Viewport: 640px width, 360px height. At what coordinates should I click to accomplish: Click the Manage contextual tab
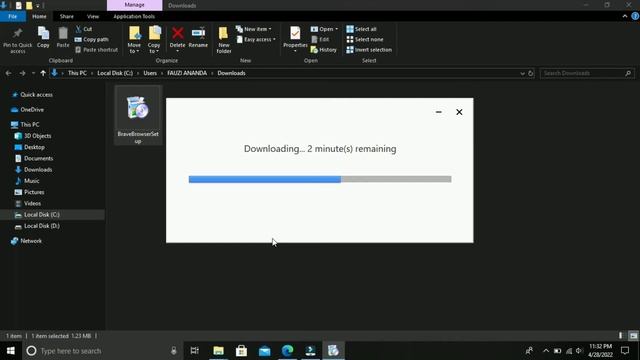134,5
